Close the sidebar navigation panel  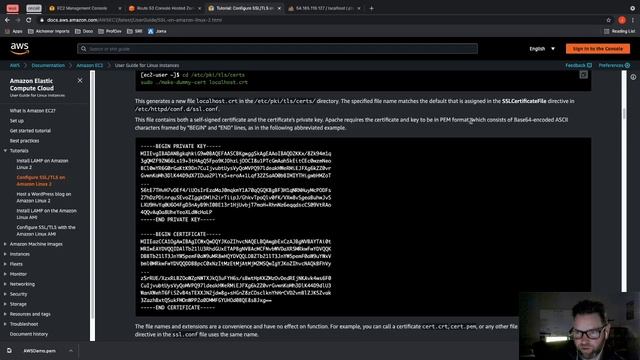pyautogui.click(x=80, y=80)
